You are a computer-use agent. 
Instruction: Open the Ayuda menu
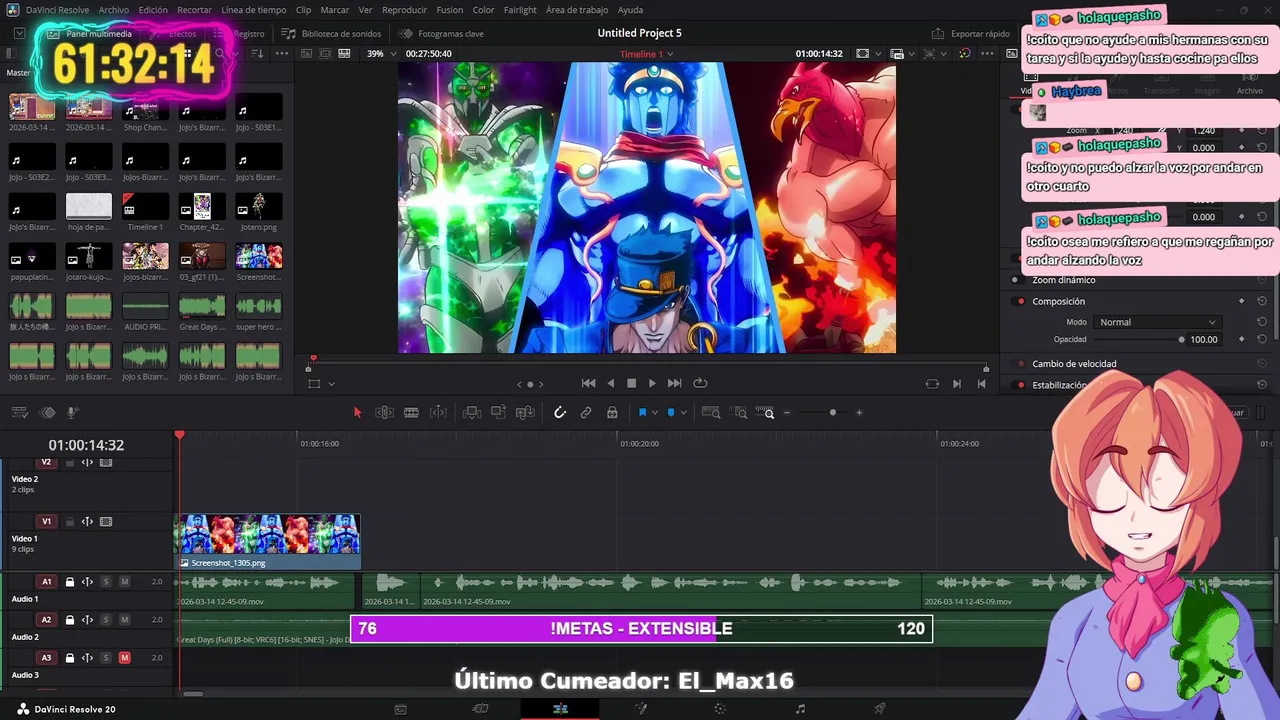click(x=630, y=10)
